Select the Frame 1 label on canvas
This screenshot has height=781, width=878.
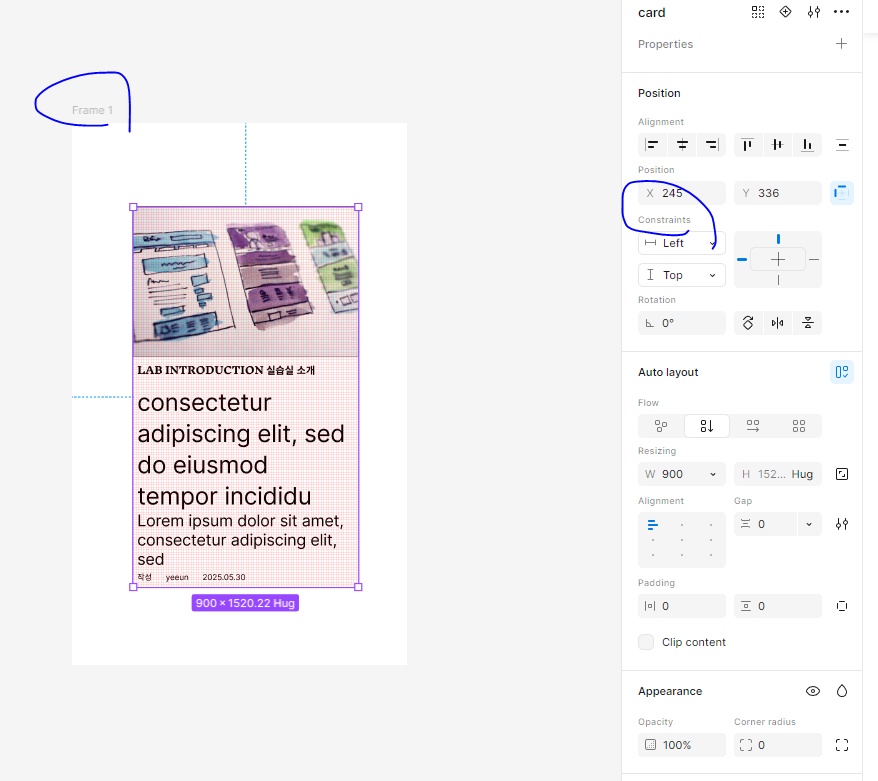(x=92, y=110)
